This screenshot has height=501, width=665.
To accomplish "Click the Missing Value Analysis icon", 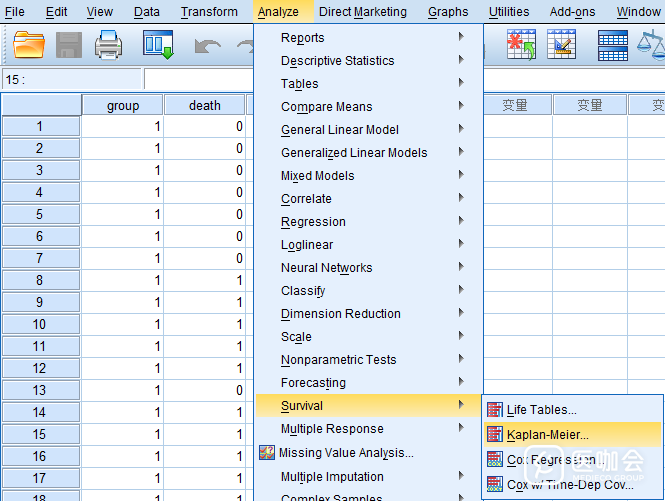I will (x=267, y=453).
